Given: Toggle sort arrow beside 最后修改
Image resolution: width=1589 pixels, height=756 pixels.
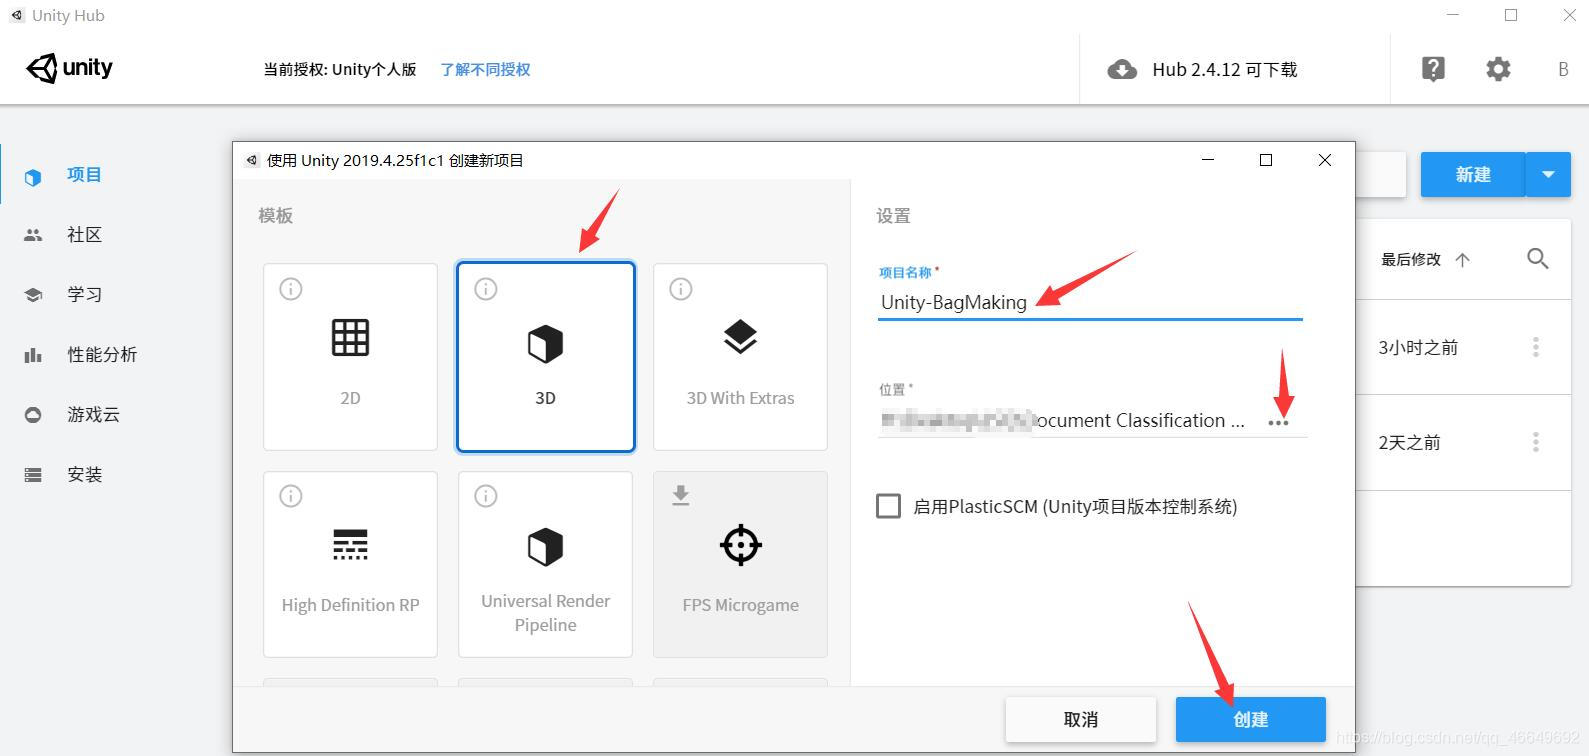Looking at the screenshot, I should (x=1463, y=260).
